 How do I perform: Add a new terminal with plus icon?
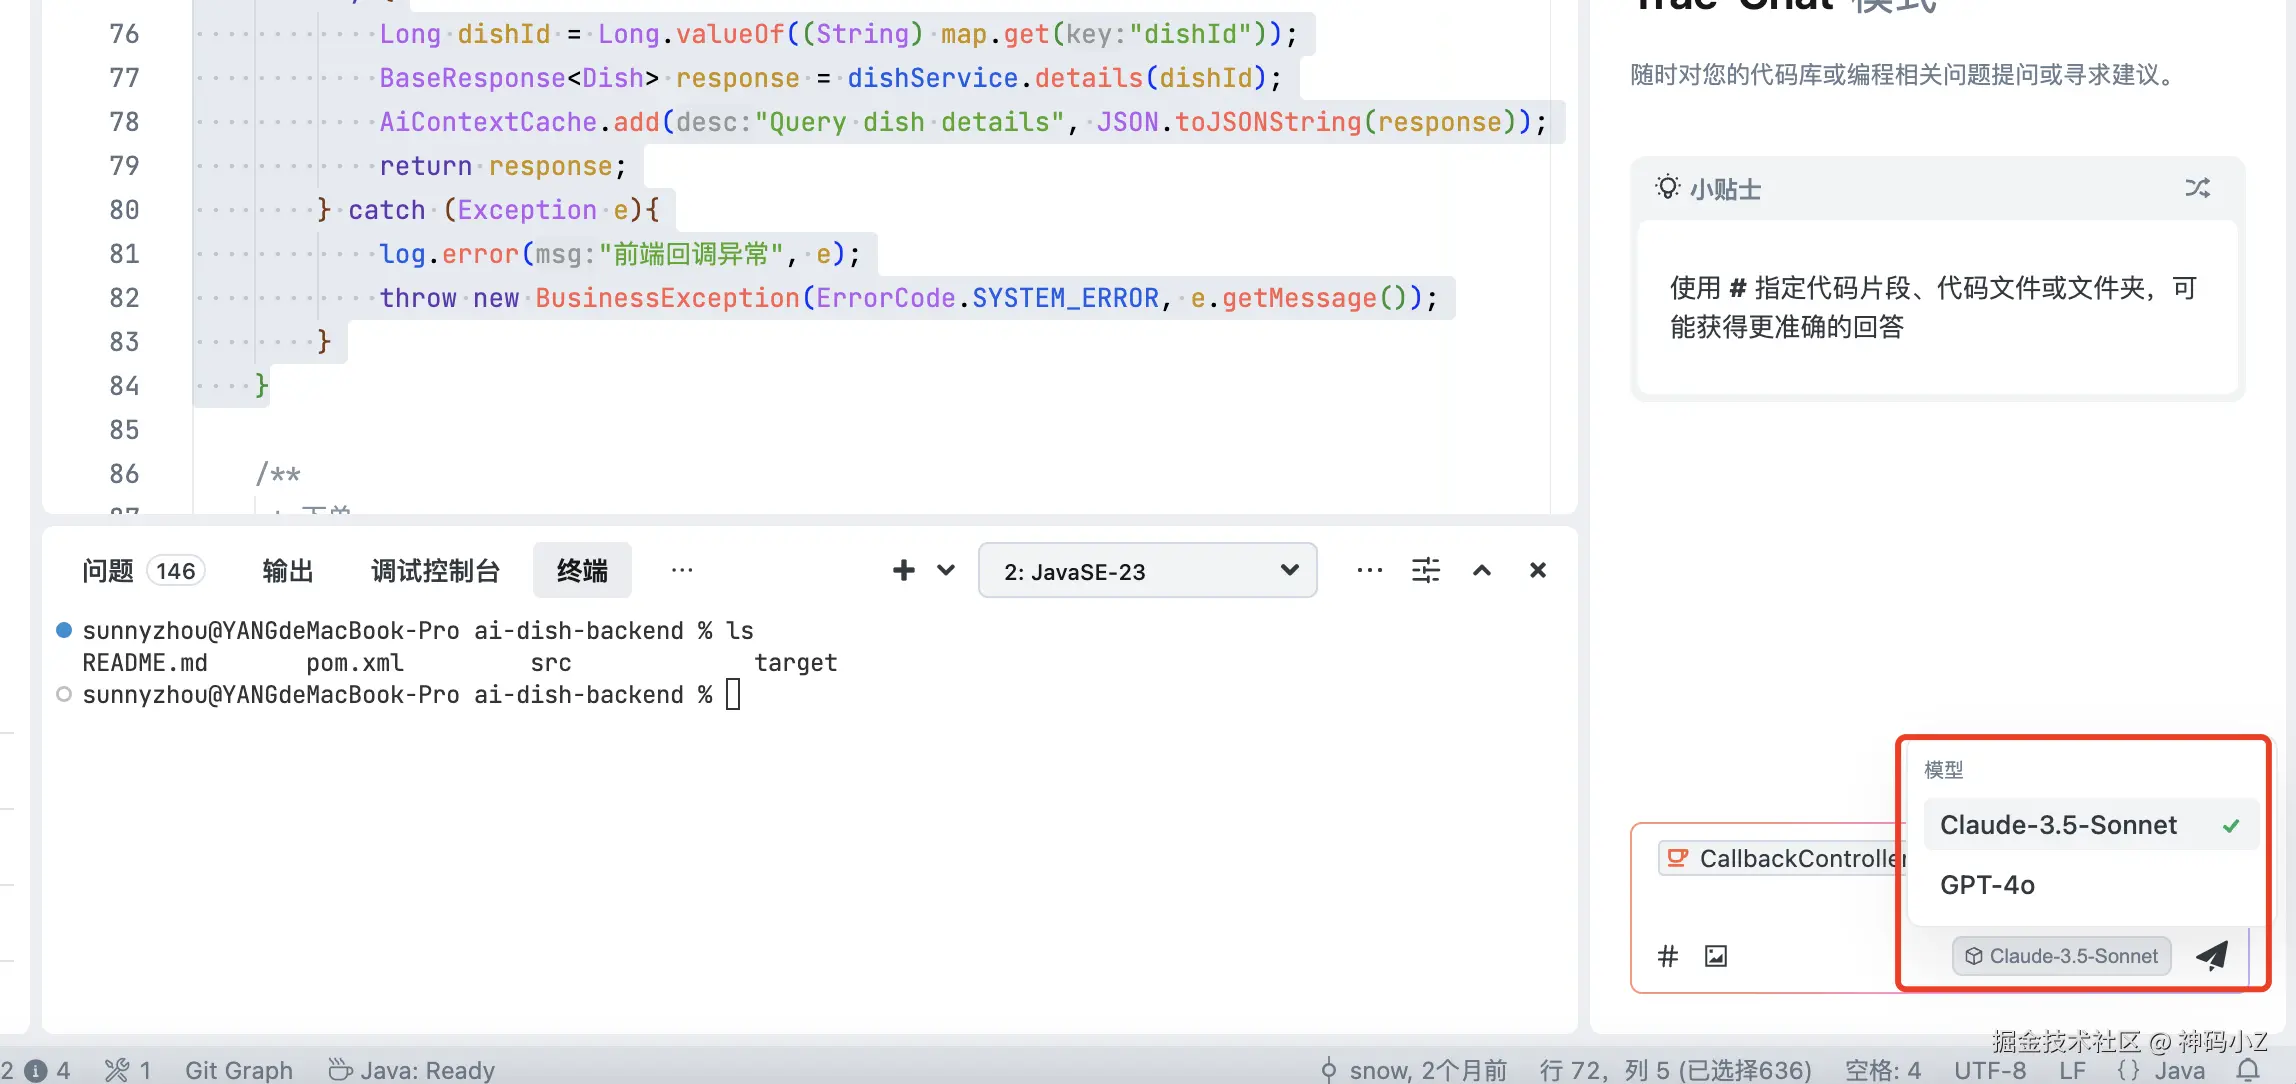(903, 570)
